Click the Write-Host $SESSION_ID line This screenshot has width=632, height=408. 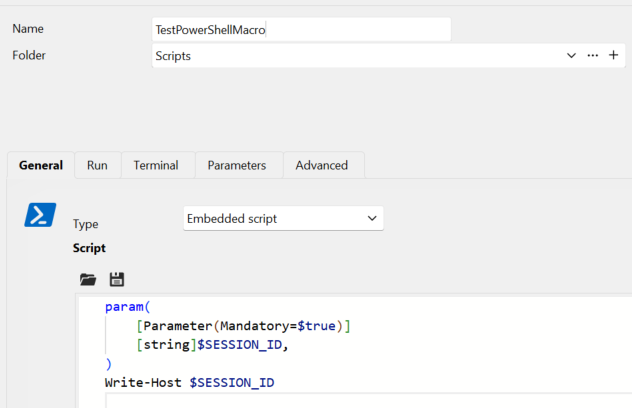point(189,382)
